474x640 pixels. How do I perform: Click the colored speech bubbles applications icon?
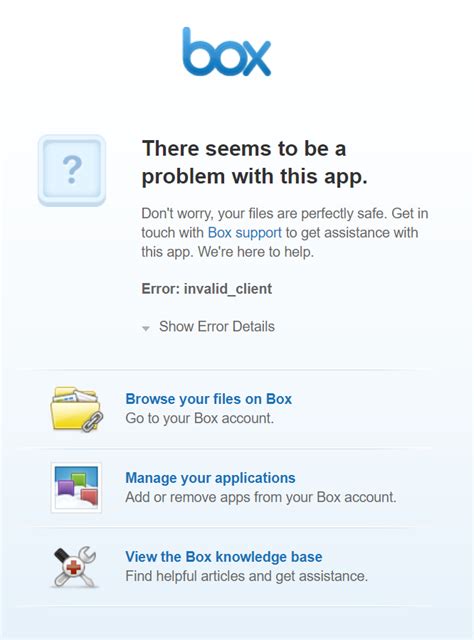coord(76,487)
